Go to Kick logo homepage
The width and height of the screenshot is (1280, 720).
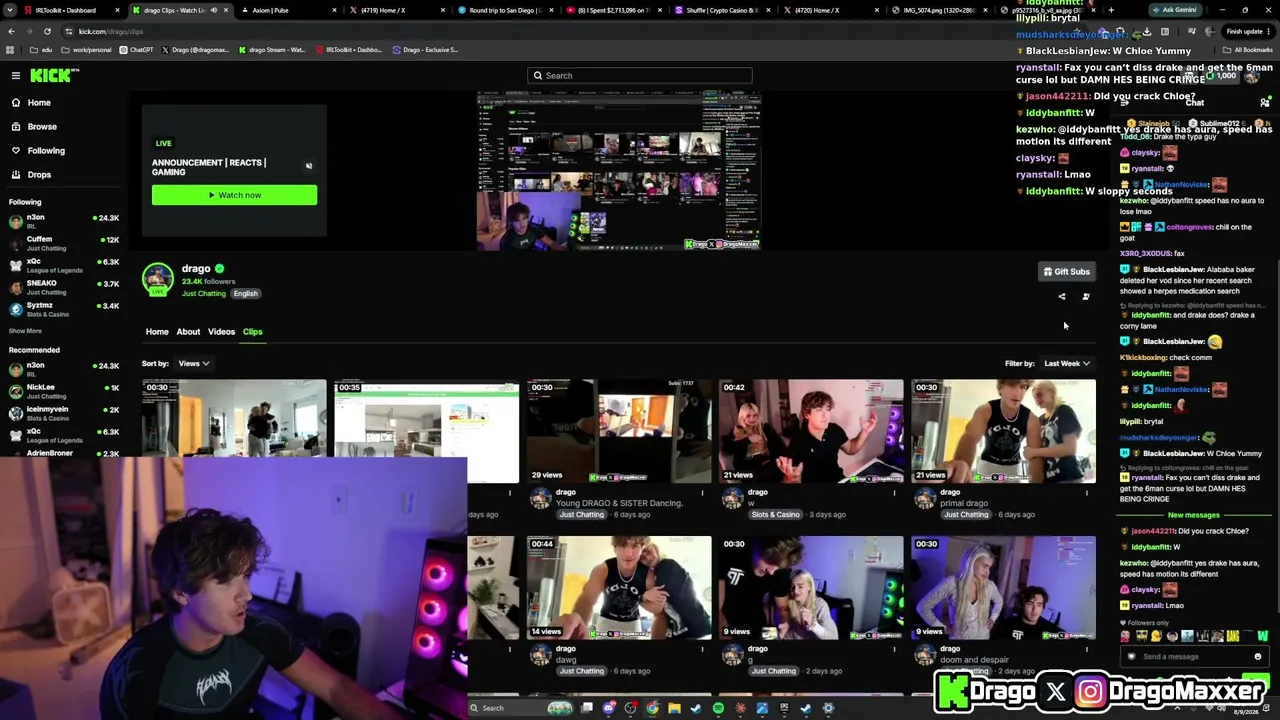click(x=49, y=75)
